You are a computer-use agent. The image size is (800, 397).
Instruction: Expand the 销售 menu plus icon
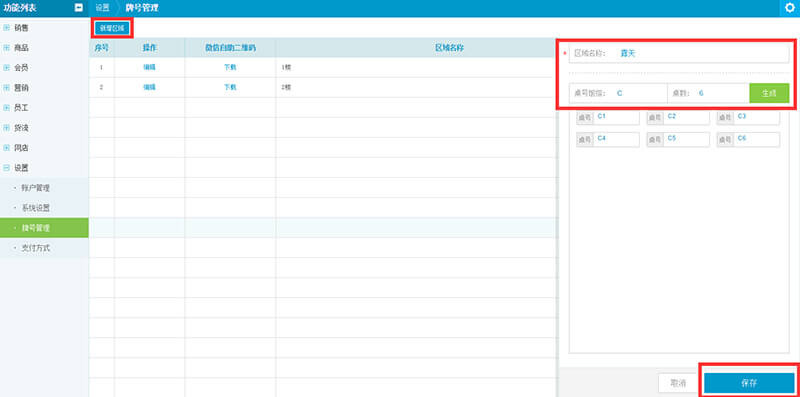[x=7, y=28]
